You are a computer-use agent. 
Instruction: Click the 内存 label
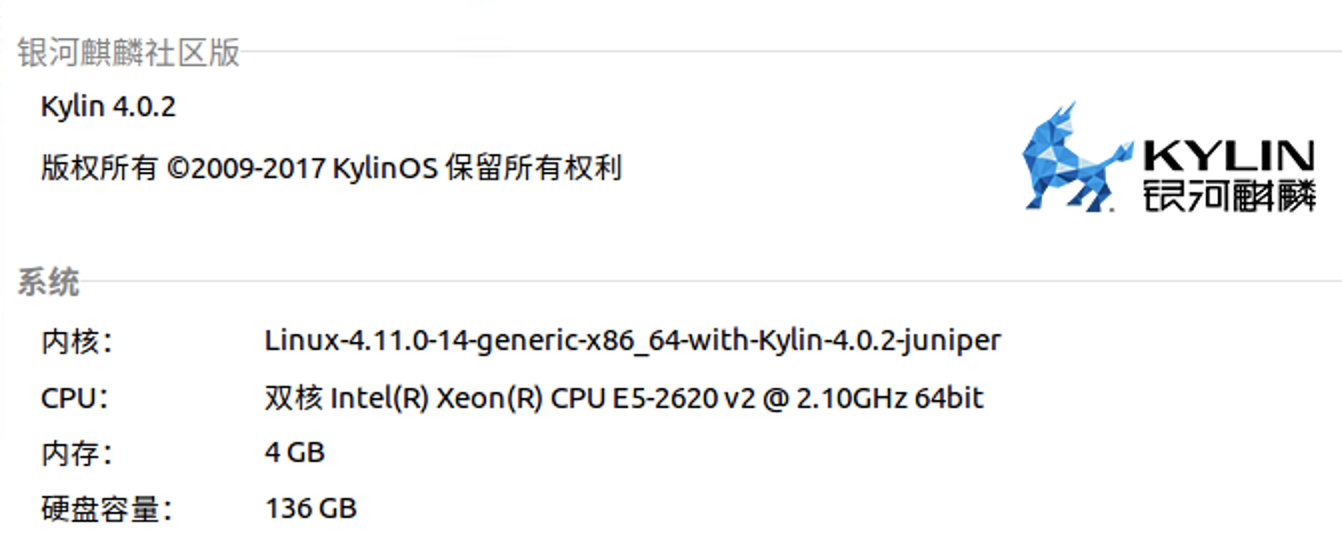76,453
